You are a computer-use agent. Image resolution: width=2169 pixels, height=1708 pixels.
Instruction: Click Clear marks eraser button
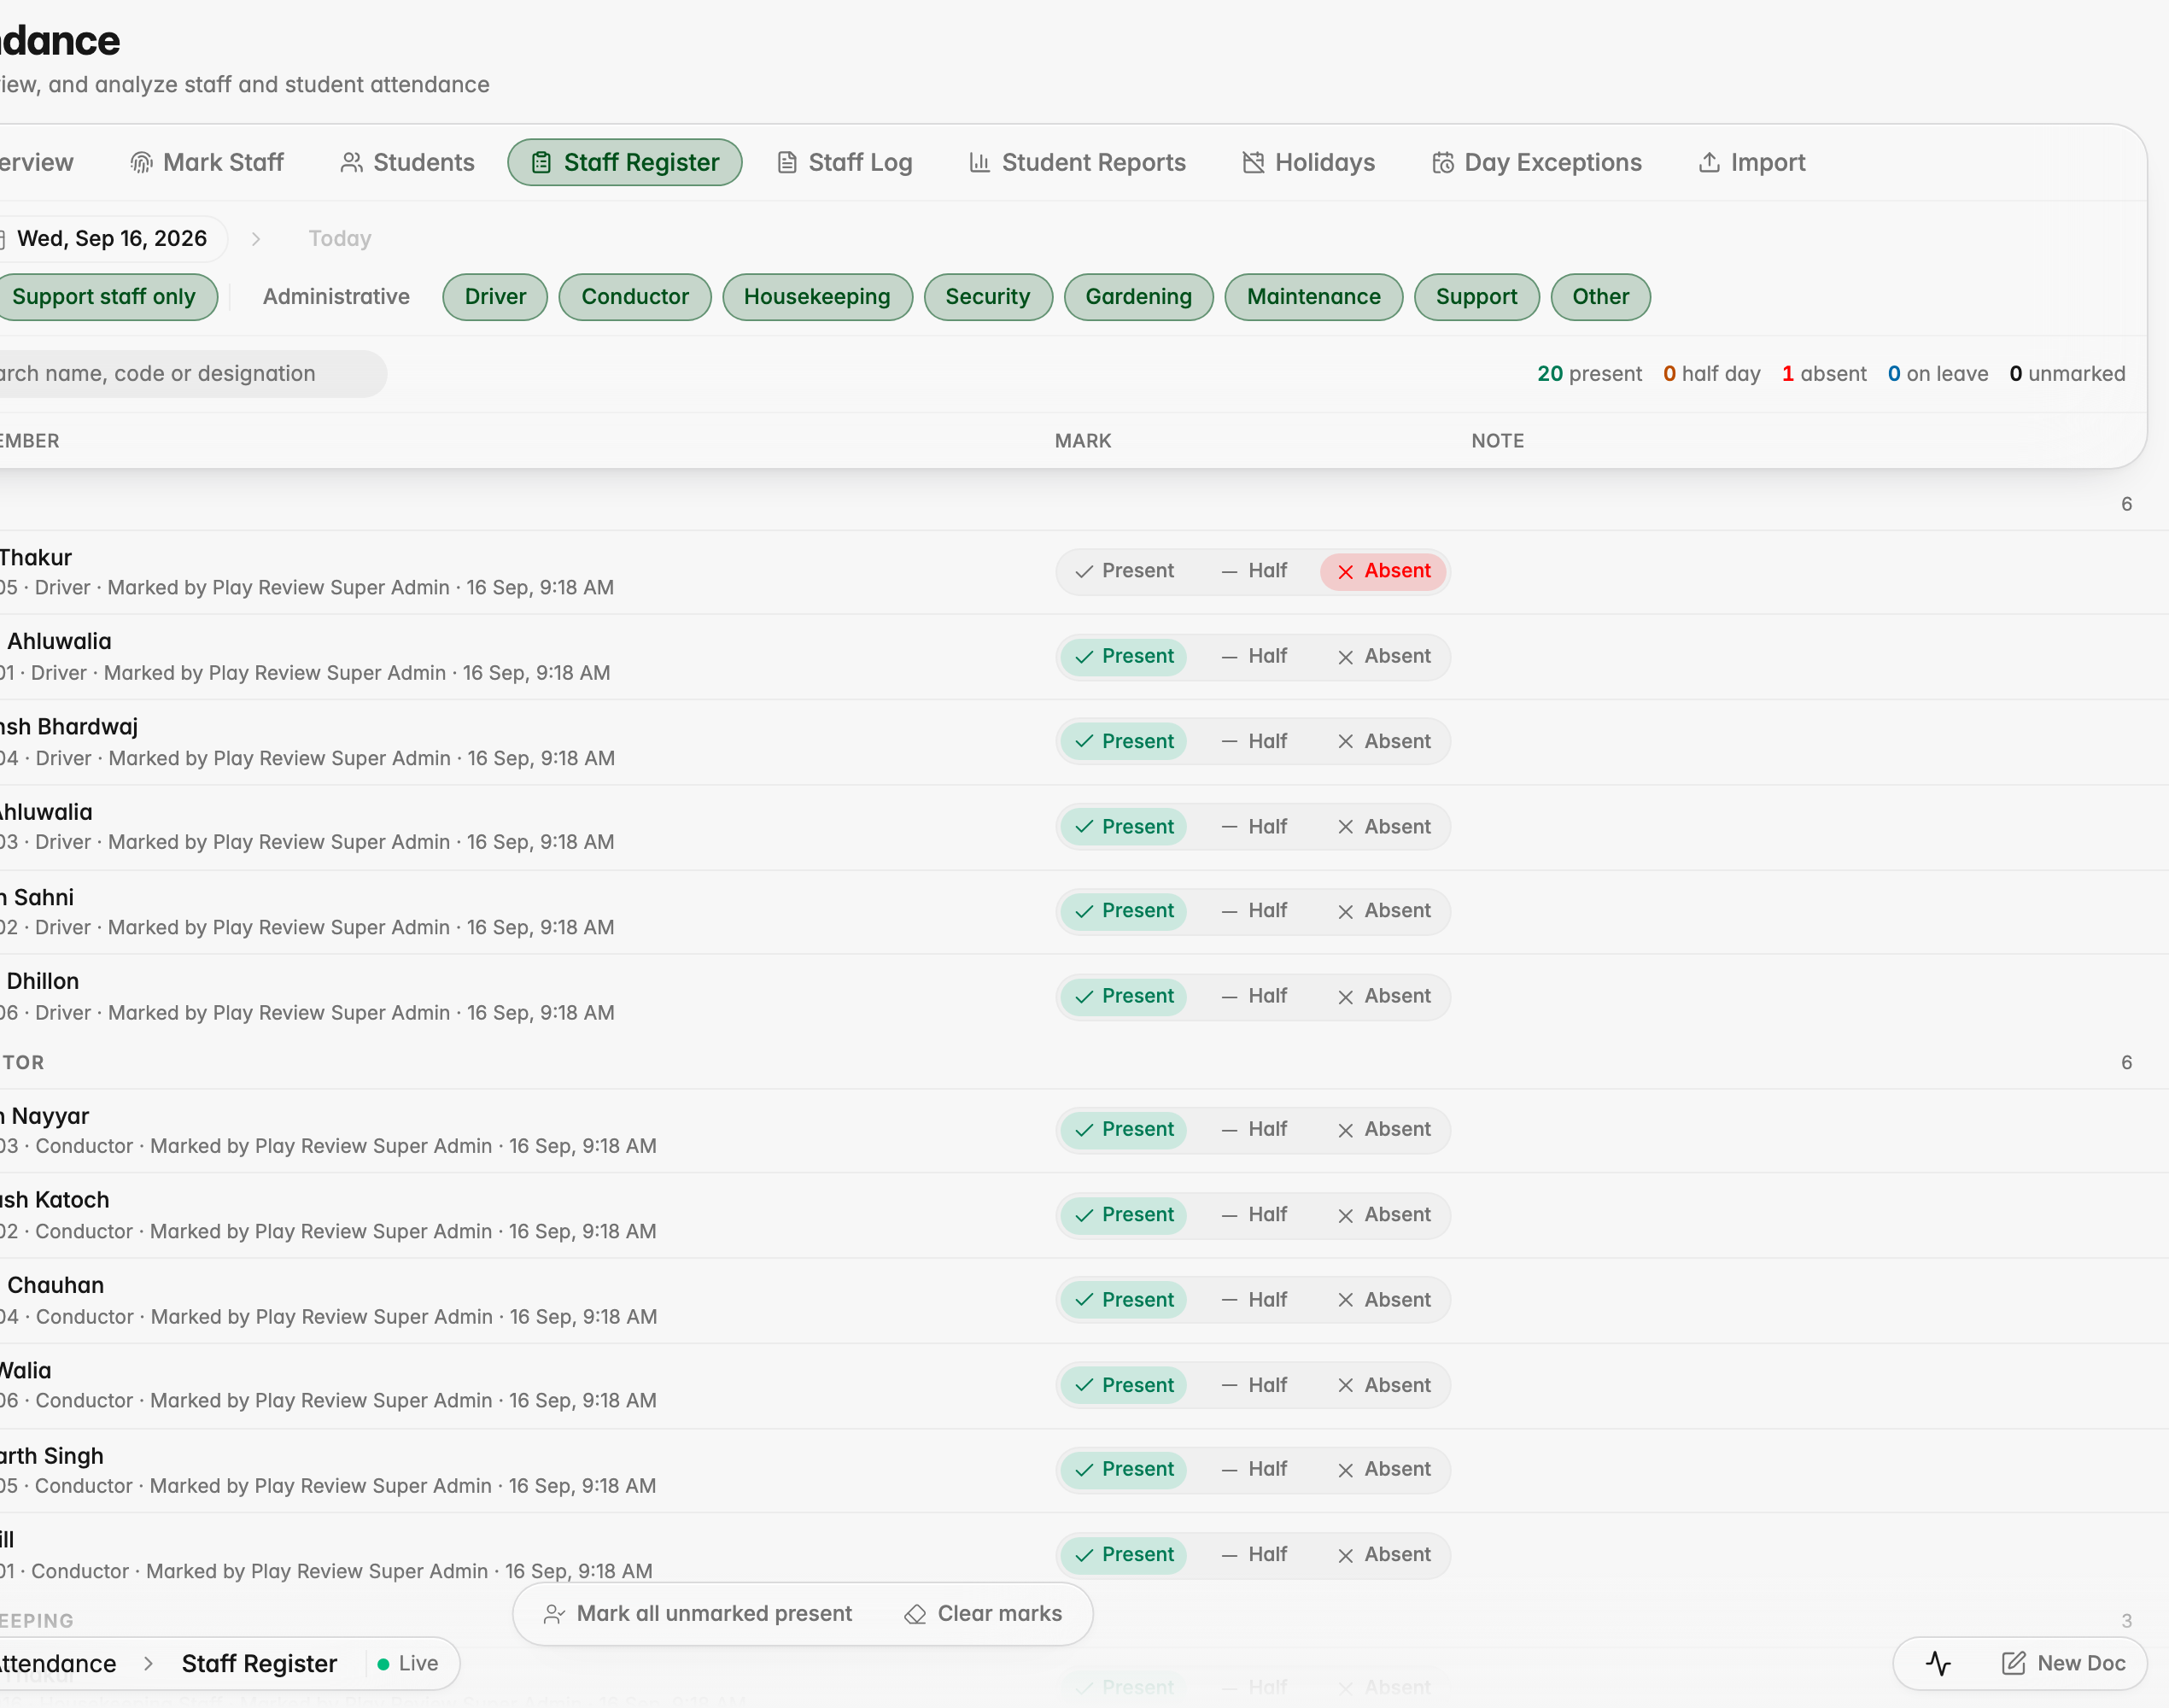(983, 1613)
